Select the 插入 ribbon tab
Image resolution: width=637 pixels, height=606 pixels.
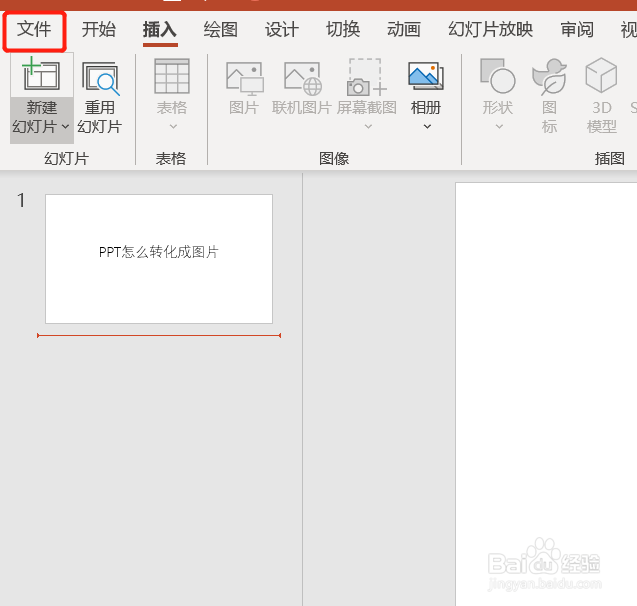coord(160,30)
